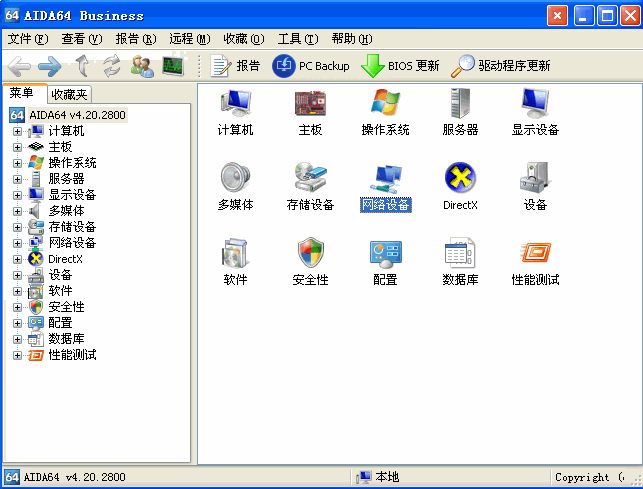The image size is (643, 489).
Task: Select 数据库 in the left tree
Action: [66, 339]
